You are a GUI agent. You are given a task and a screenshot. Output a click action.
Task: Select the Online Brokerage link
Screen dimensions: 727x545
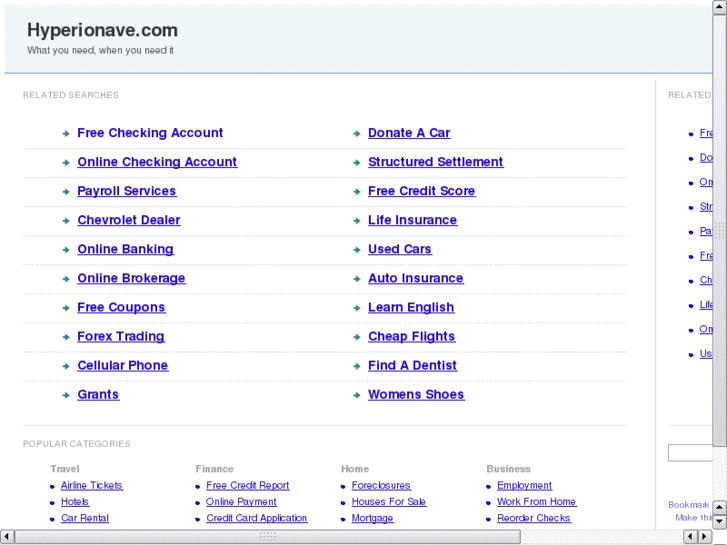click(131, 278)
